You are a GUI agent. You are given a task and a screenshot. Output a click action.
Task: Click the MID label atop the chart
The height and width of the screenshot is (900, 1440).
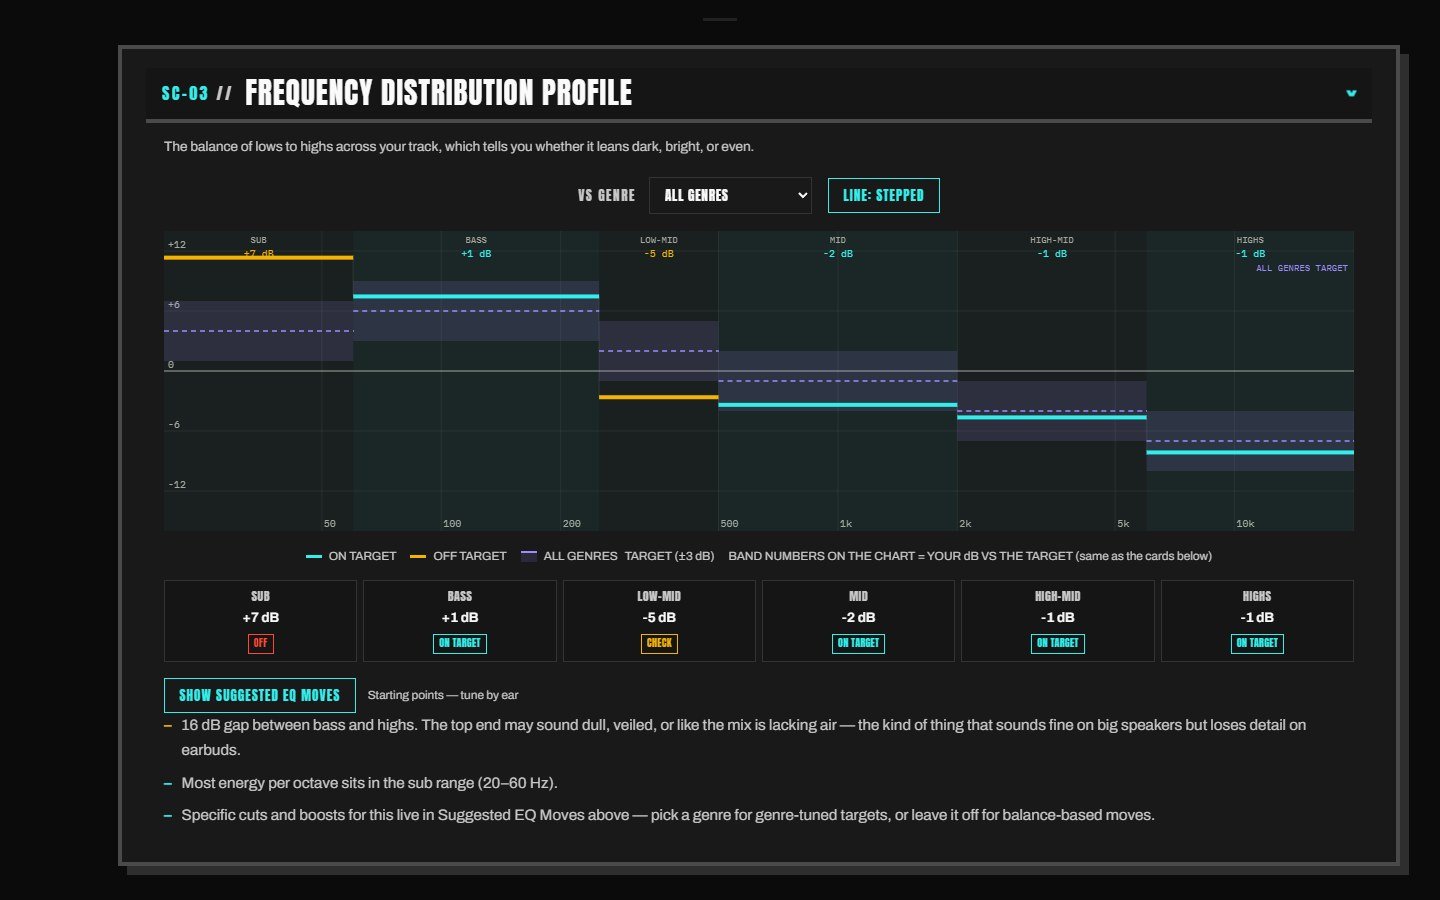[838, 240]
